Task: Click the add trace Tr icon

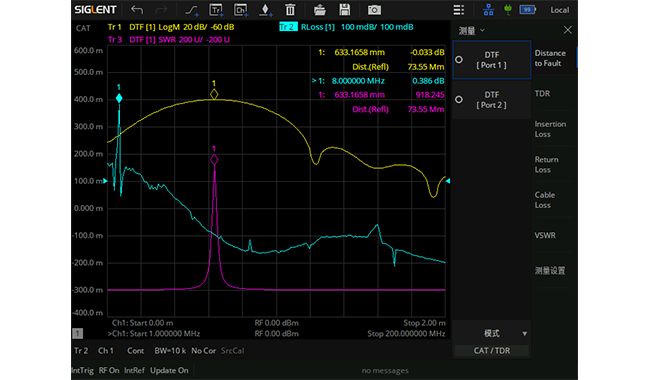Action: [x=216, y=10]
